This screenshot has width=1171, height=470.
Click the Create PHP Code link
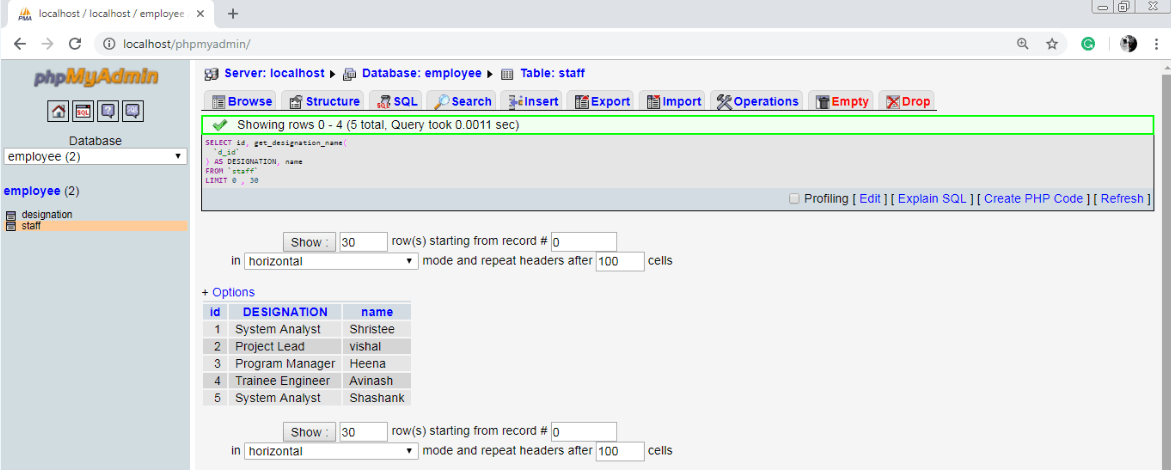click(1034, 199)
